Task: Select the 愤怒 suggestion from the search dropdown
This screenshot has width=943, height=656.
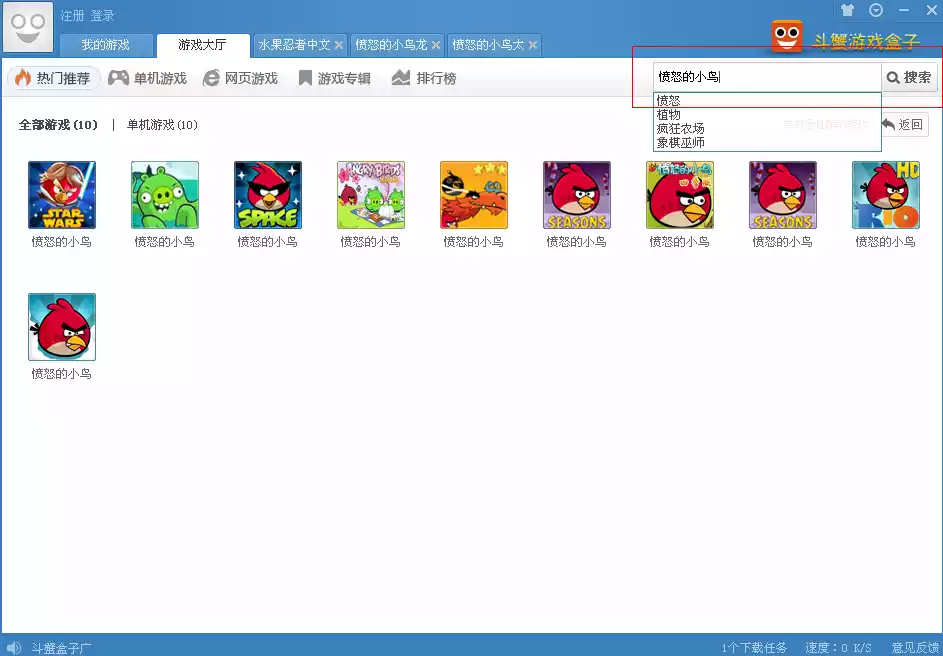Action: coord(669,101)
